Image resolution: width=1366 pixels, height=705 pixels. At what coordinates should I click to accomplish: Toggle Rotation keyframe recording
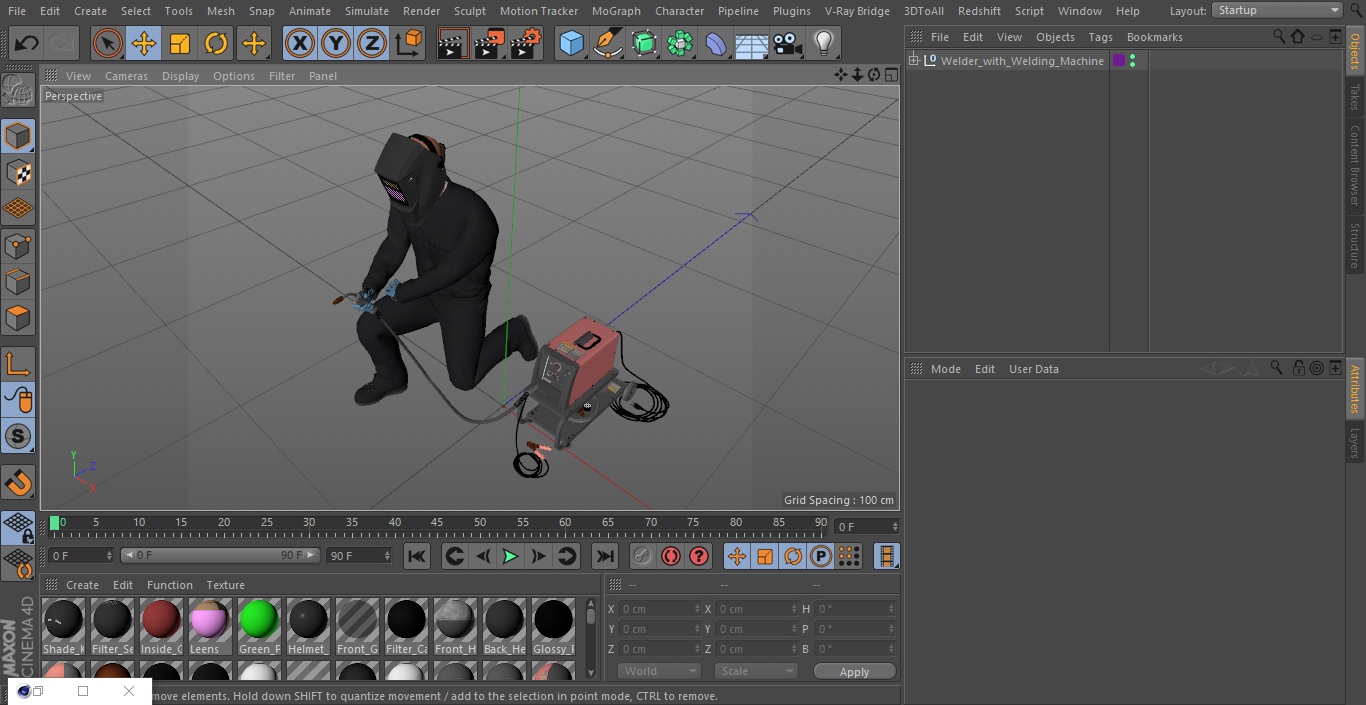point(793,556)
